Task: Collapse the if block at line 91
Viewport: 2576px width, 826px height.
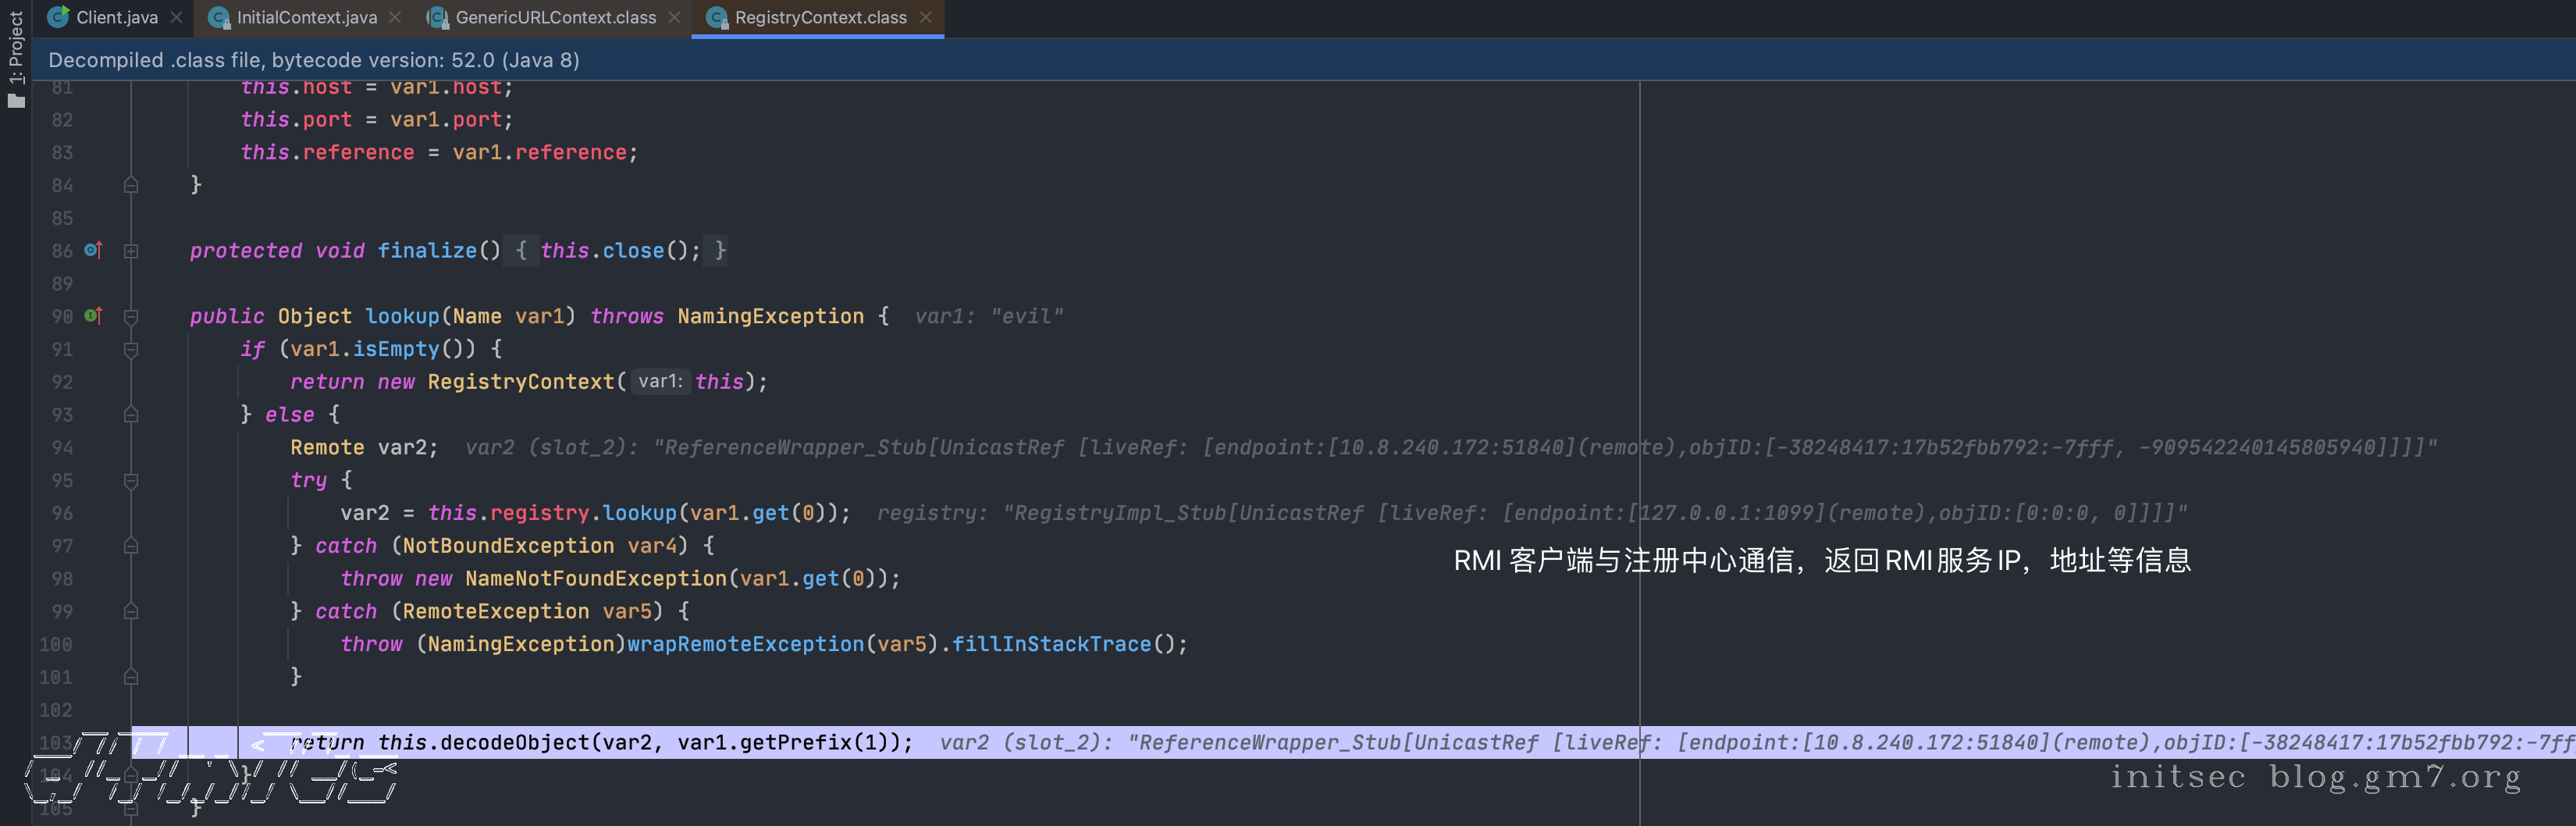Action: (131, 350)
